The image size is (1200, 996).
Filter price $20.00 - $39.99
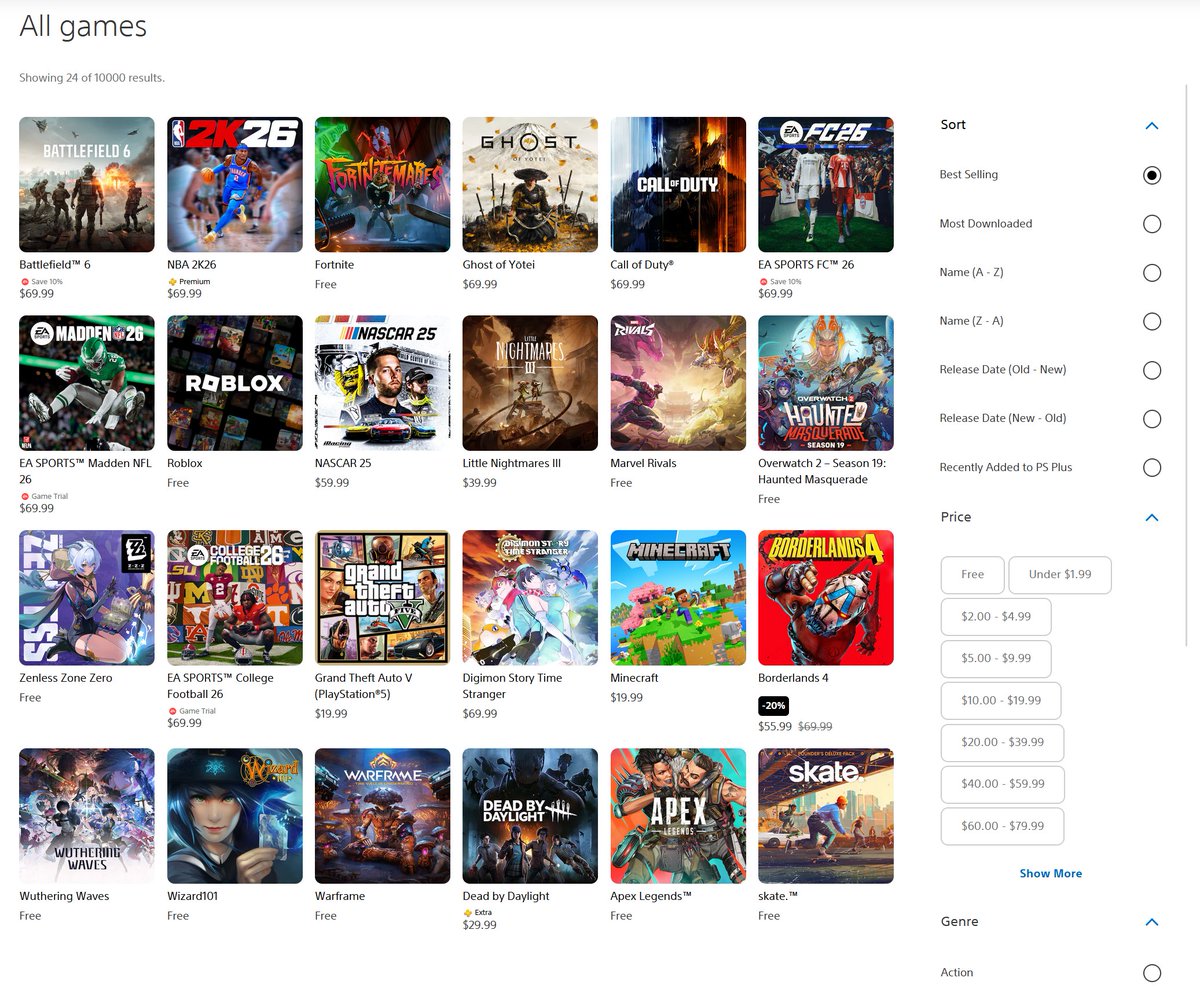[1002, 743]
